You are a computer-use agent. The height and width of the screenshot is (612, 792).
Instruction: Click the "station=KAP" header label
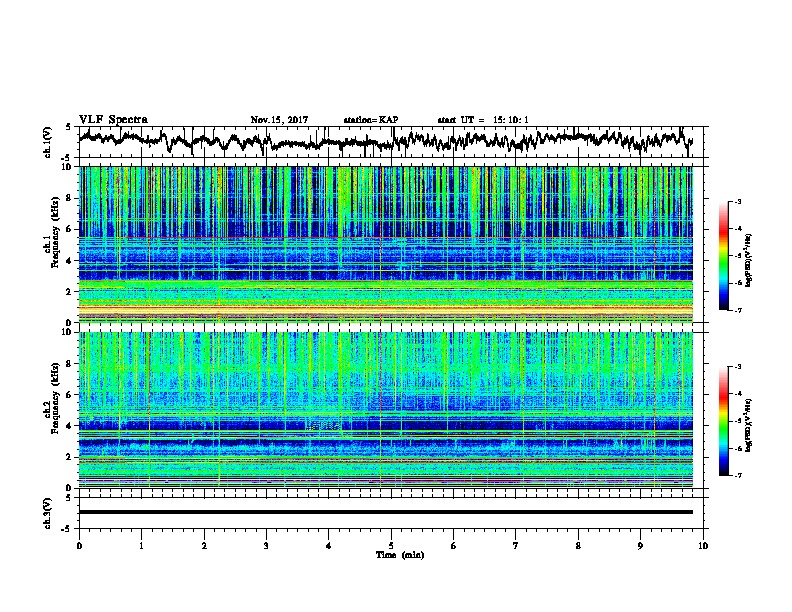coord(371,120)
